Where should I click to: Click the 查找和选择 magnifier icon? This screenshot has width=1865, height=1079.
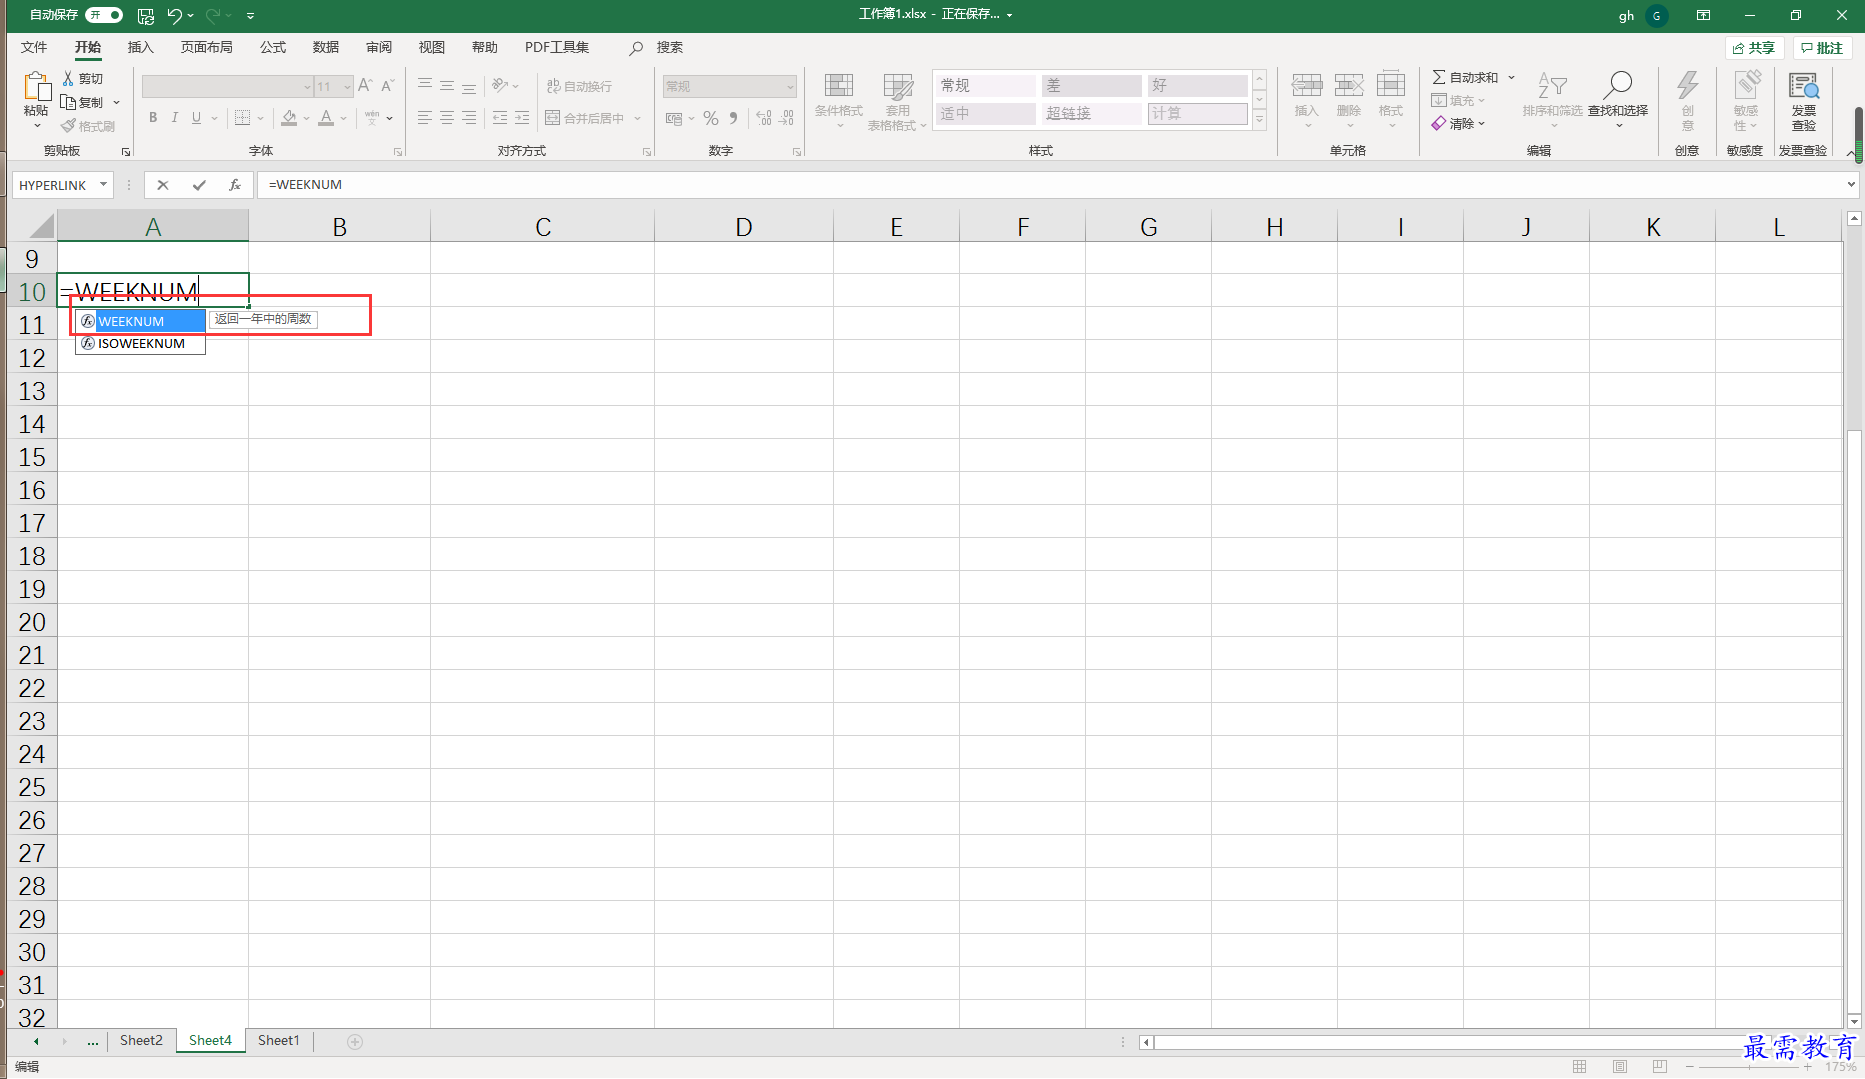1618,85
